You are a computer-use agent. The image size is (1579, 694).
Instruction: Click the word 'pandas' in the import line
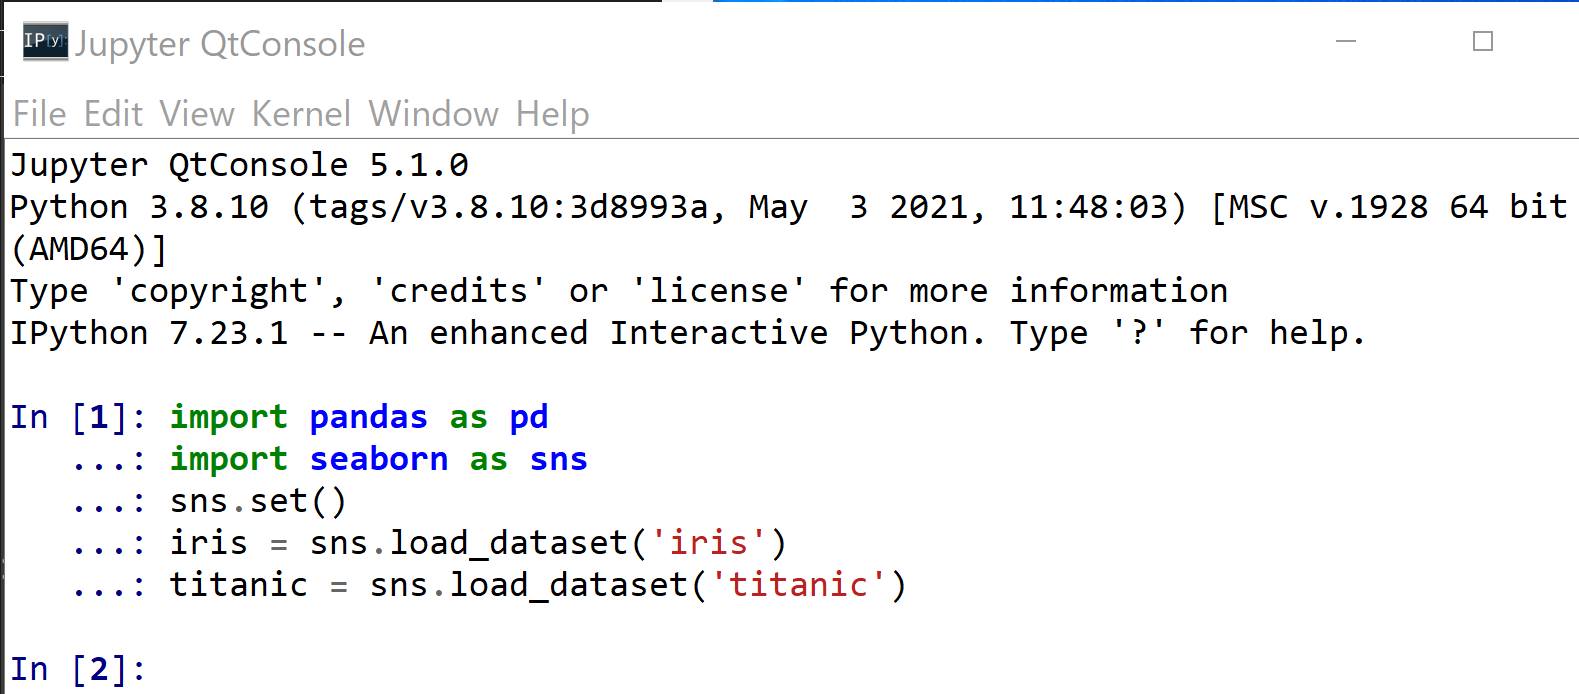tap(368, 417)
